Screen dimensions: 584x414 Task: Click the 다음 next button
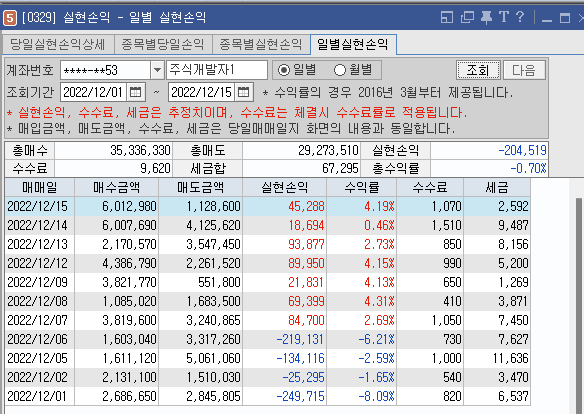point(524,70)
